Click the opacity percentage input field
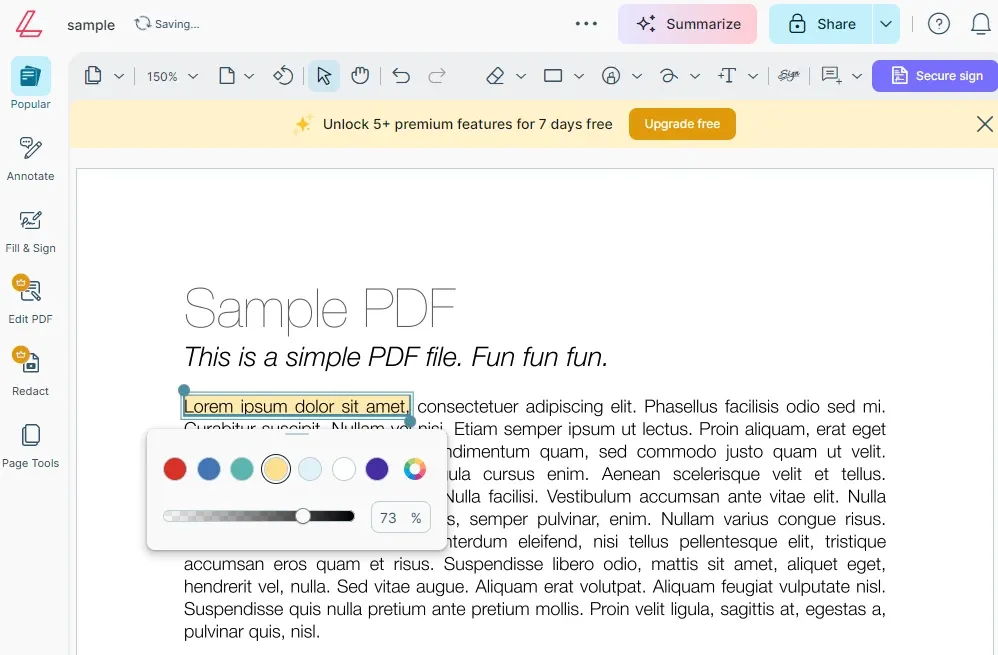This screenshot has width=998, height=655. [400, 517]
